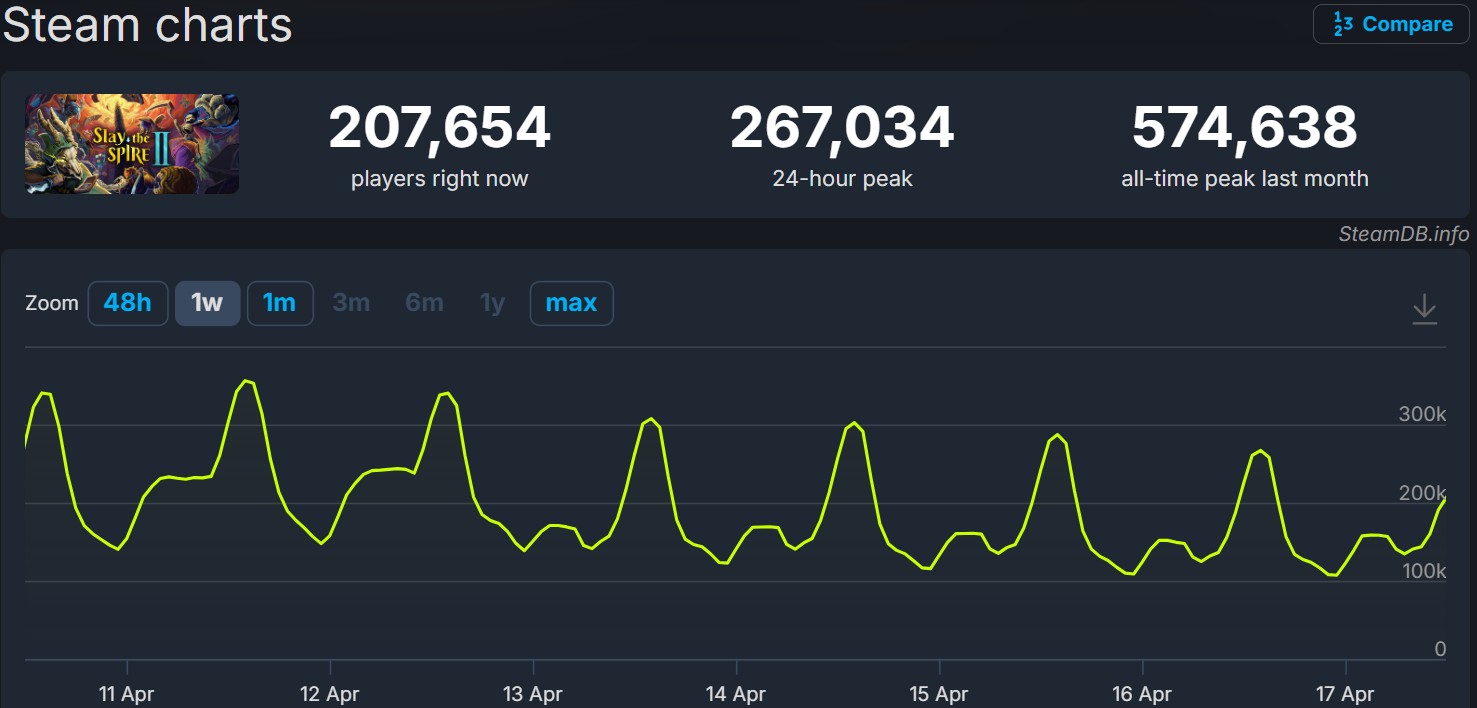Click the 100k y-axis label
This screenshot has width=1477, height=708.
1421,571
